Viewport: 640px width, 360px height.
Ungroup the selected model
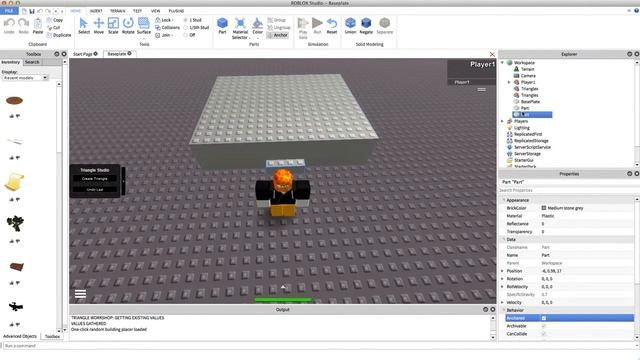(279, 27)
